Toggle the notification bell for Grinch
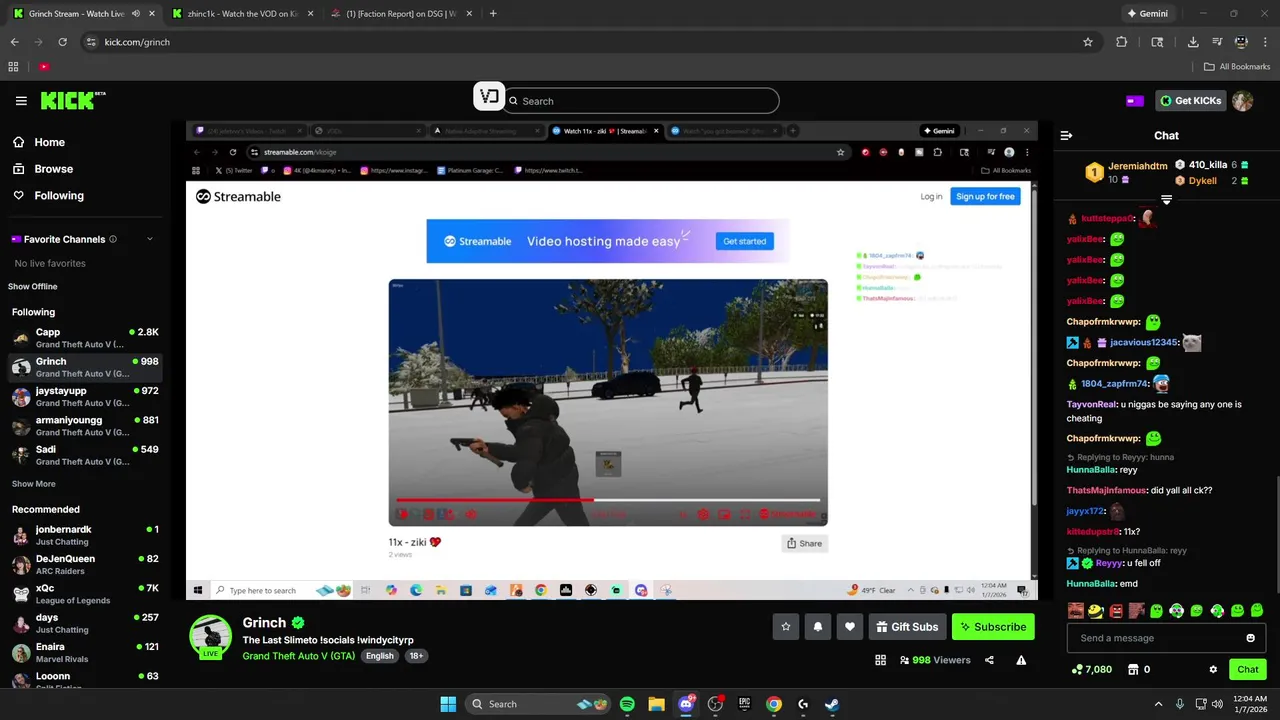1280x720 pixels. [818, 627]
